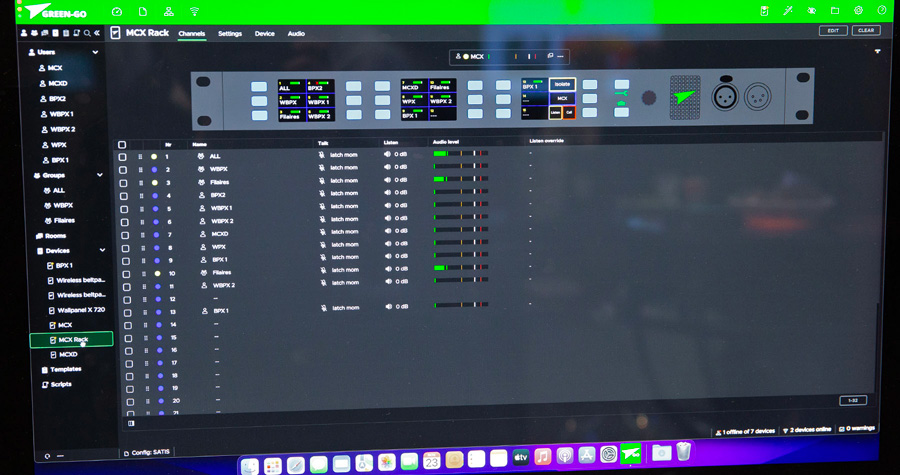Open the folder icon in top bar
This screenshot has height=475, width=900.
click(x=835, y=11)
